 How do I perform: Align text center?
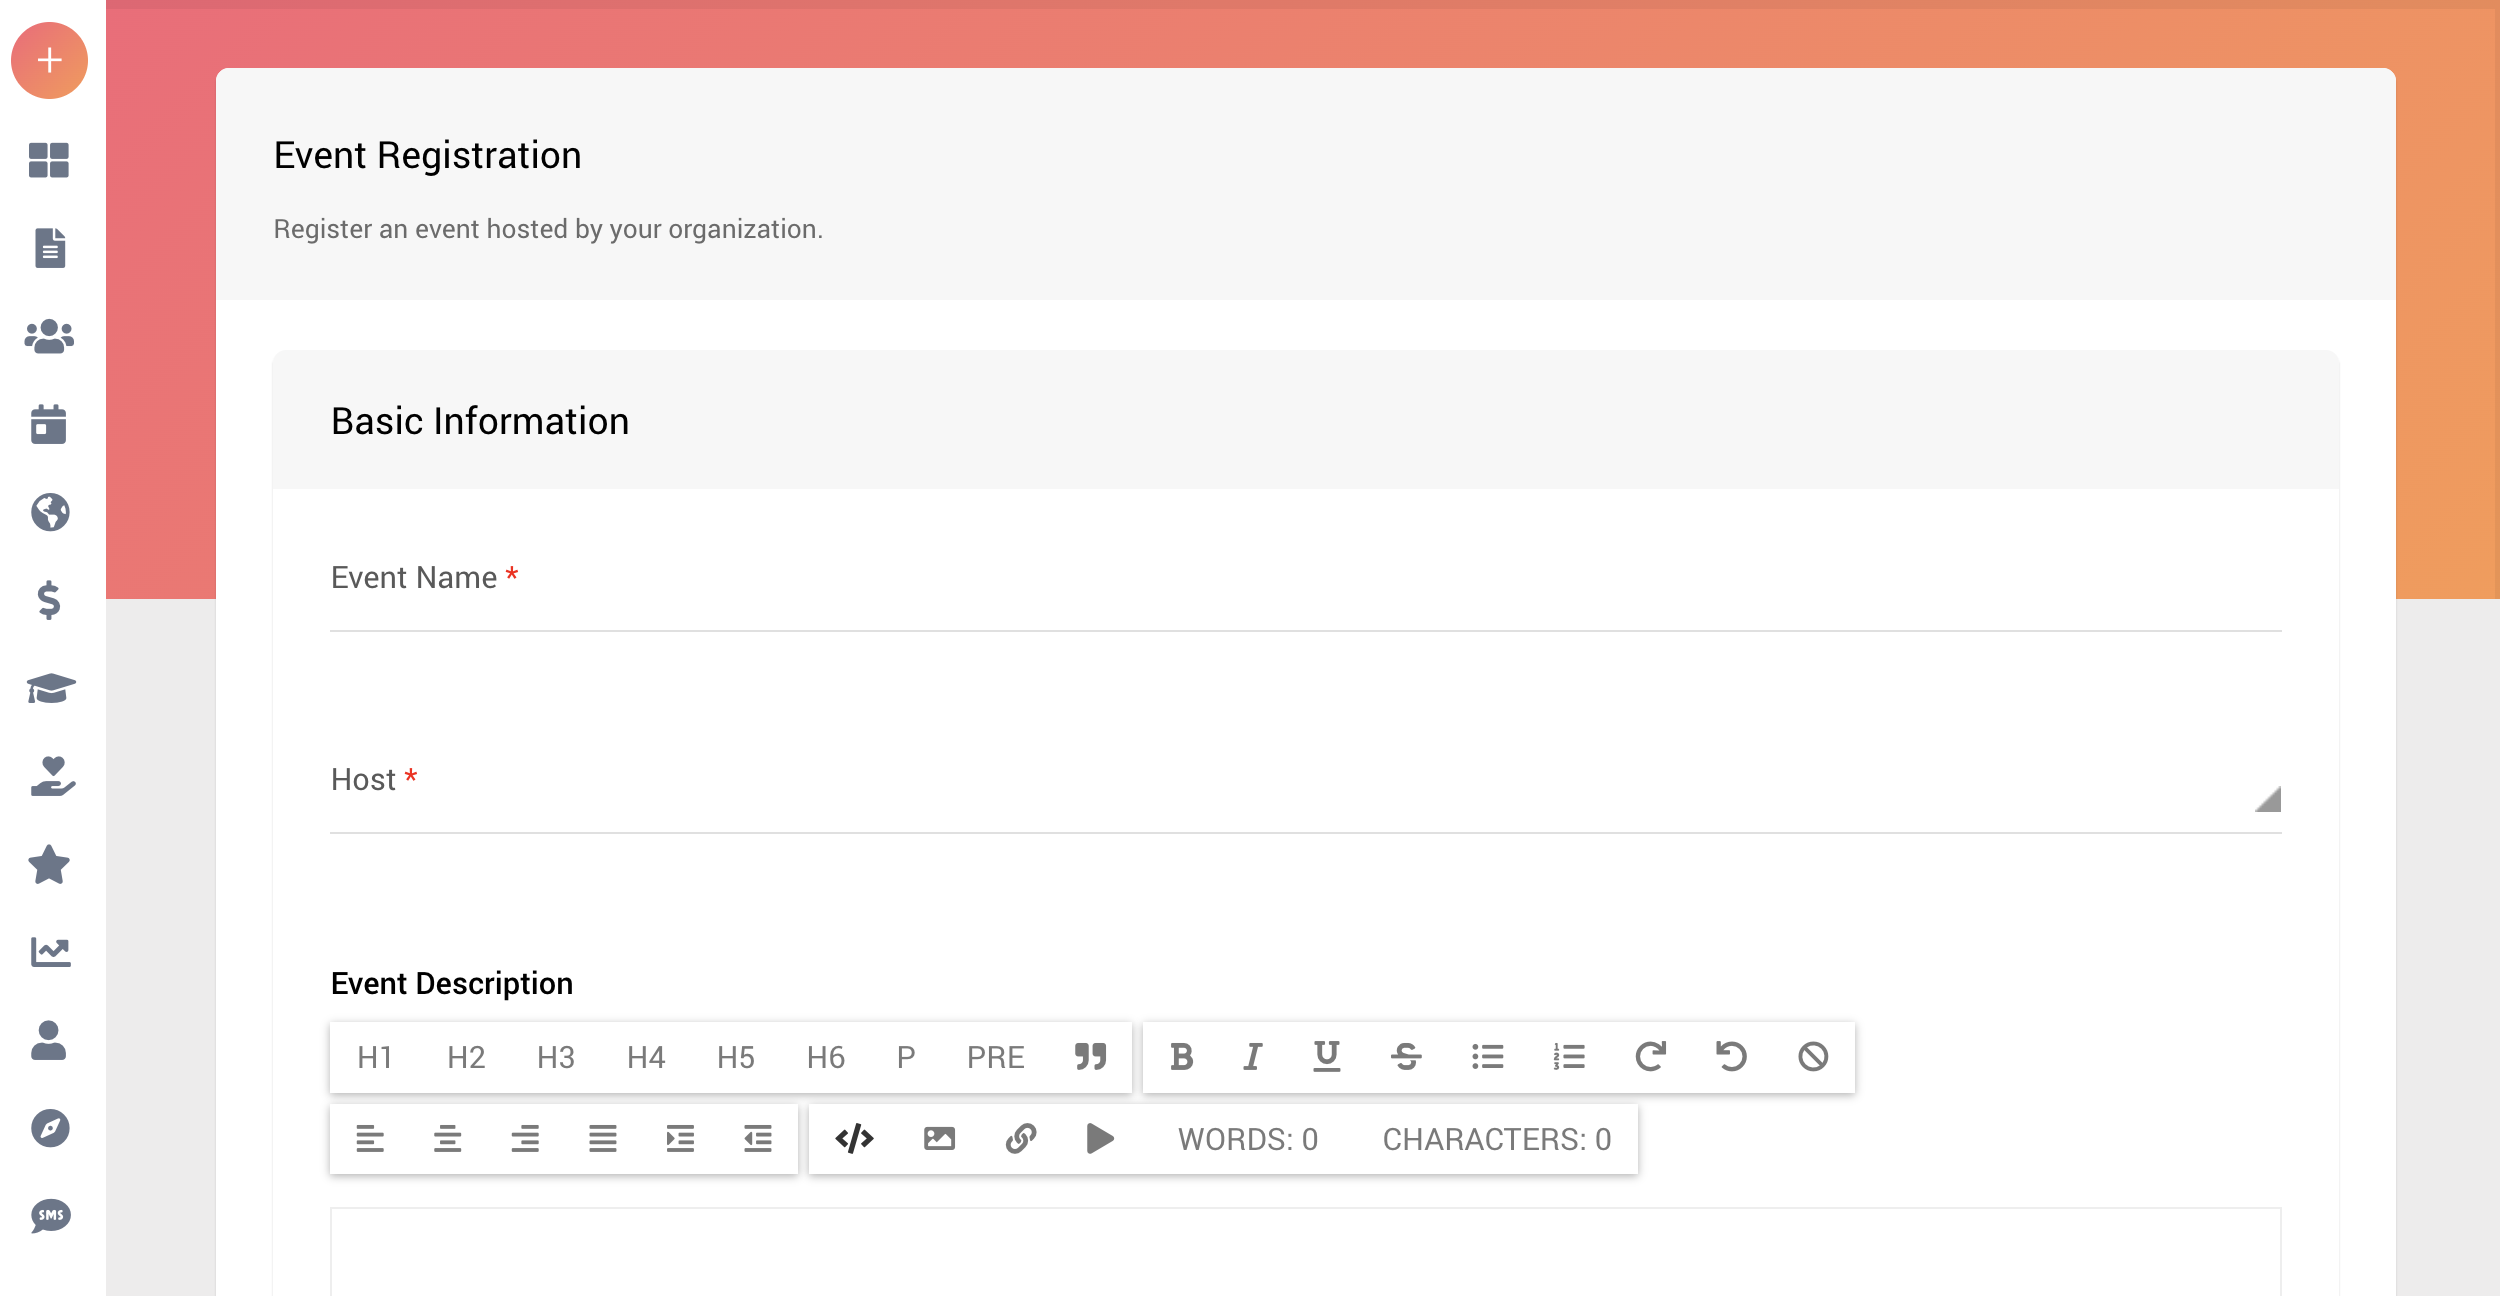(x=447, y=1139)
